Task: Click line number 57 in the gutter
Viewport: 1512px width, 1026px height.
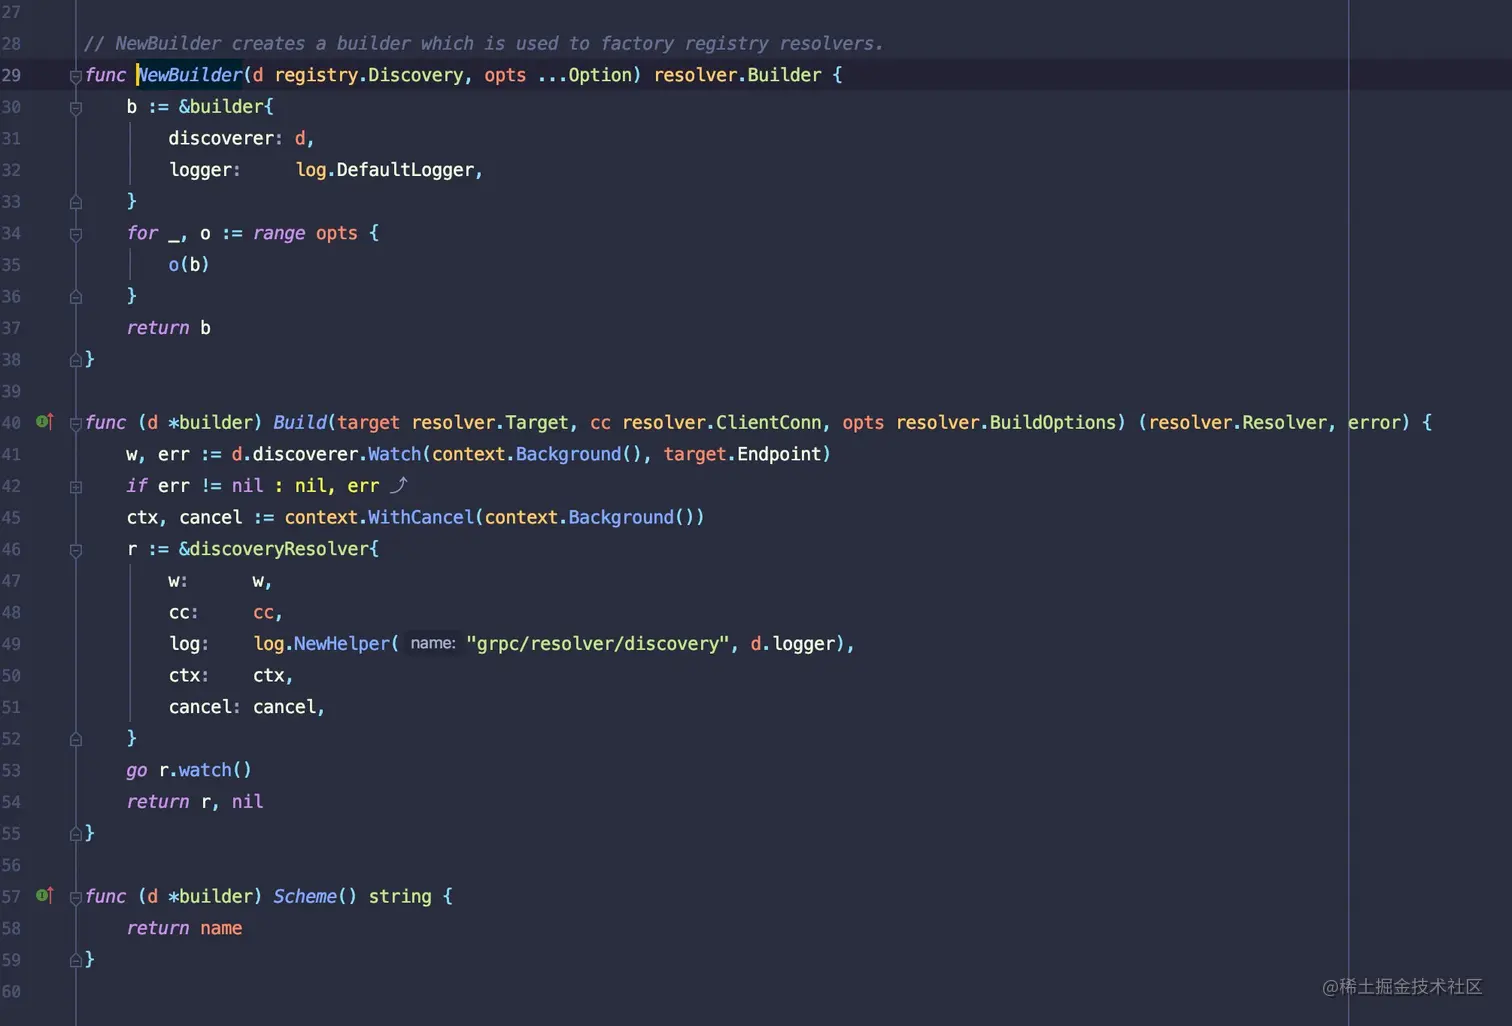Action: pyautogui.click(x=11, y=896)
